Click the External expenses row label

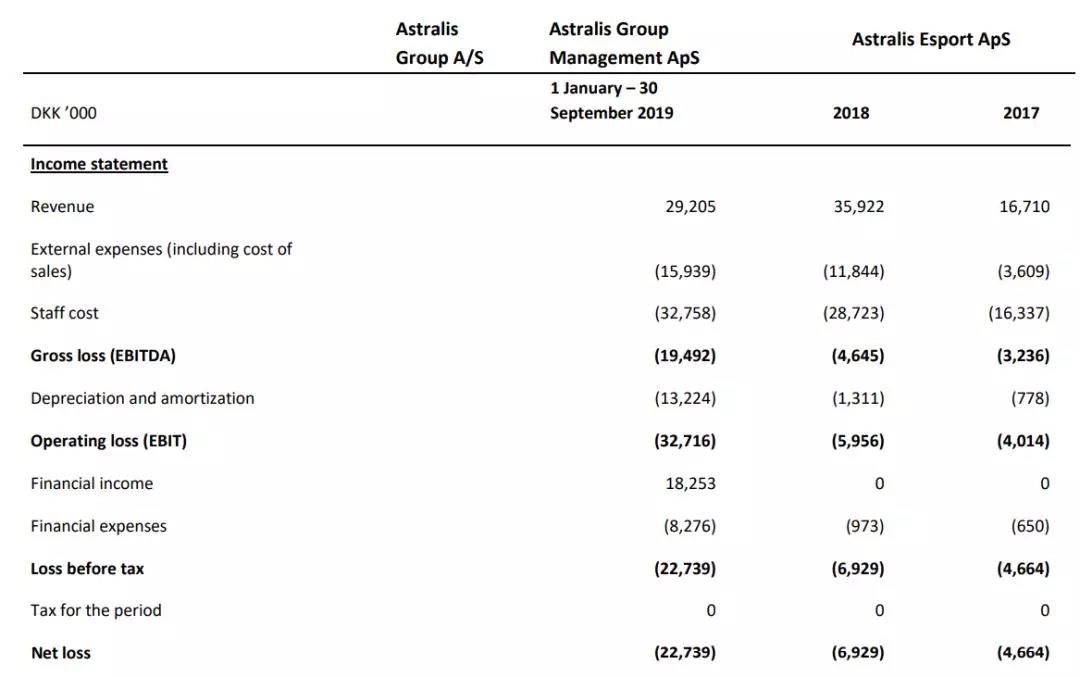click(x=161, y=260)
